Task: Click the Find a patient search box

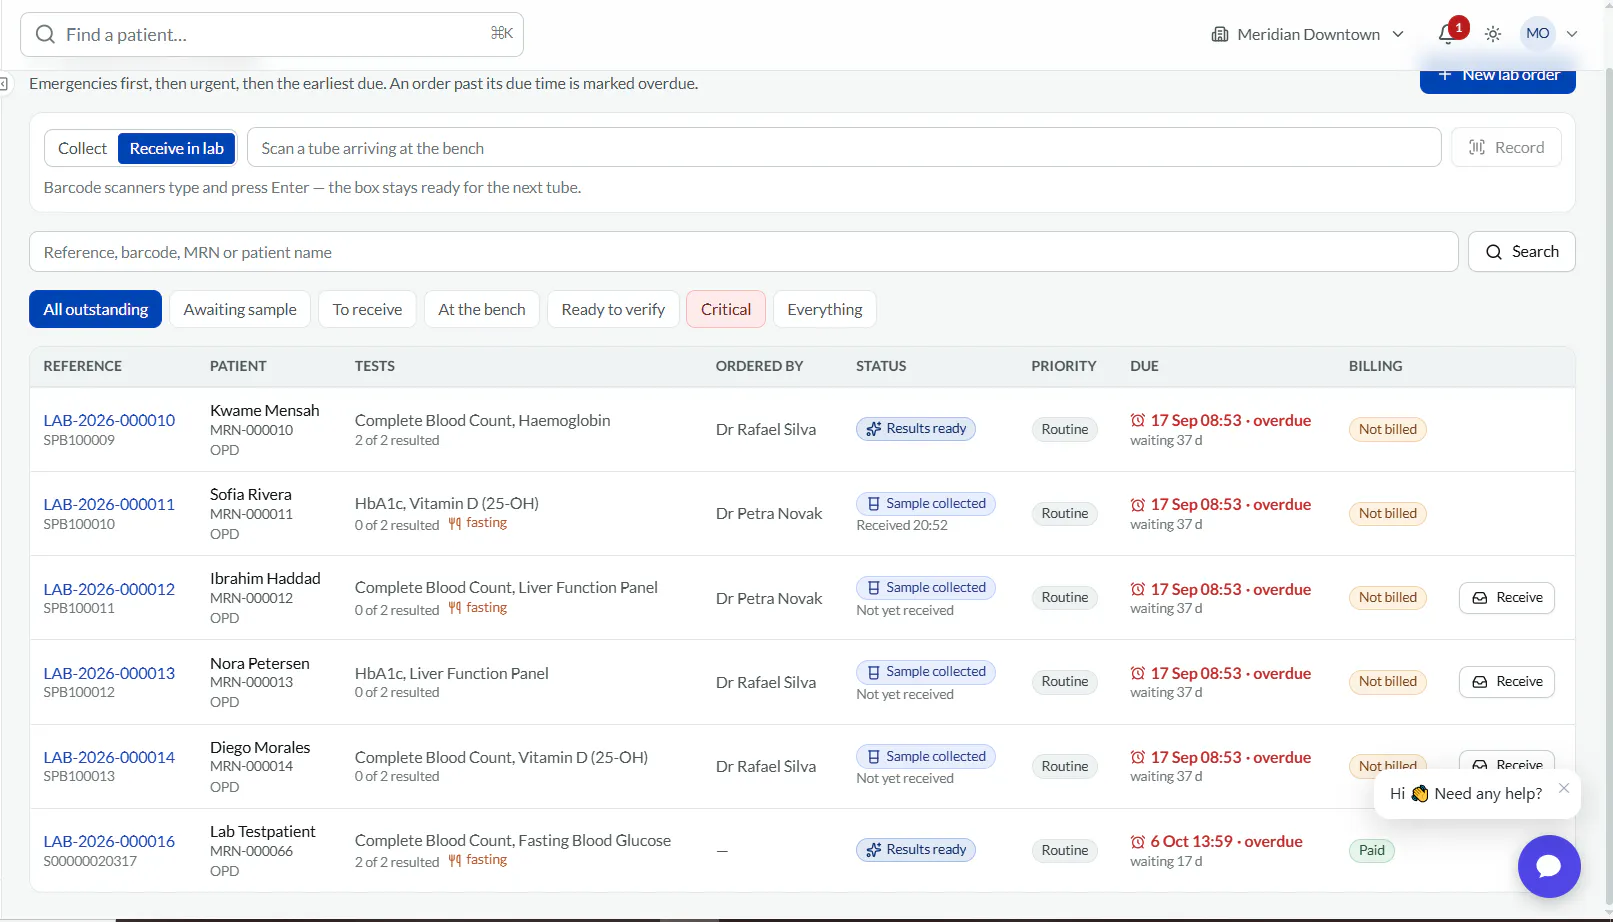Action: click(x=272, y=35)
